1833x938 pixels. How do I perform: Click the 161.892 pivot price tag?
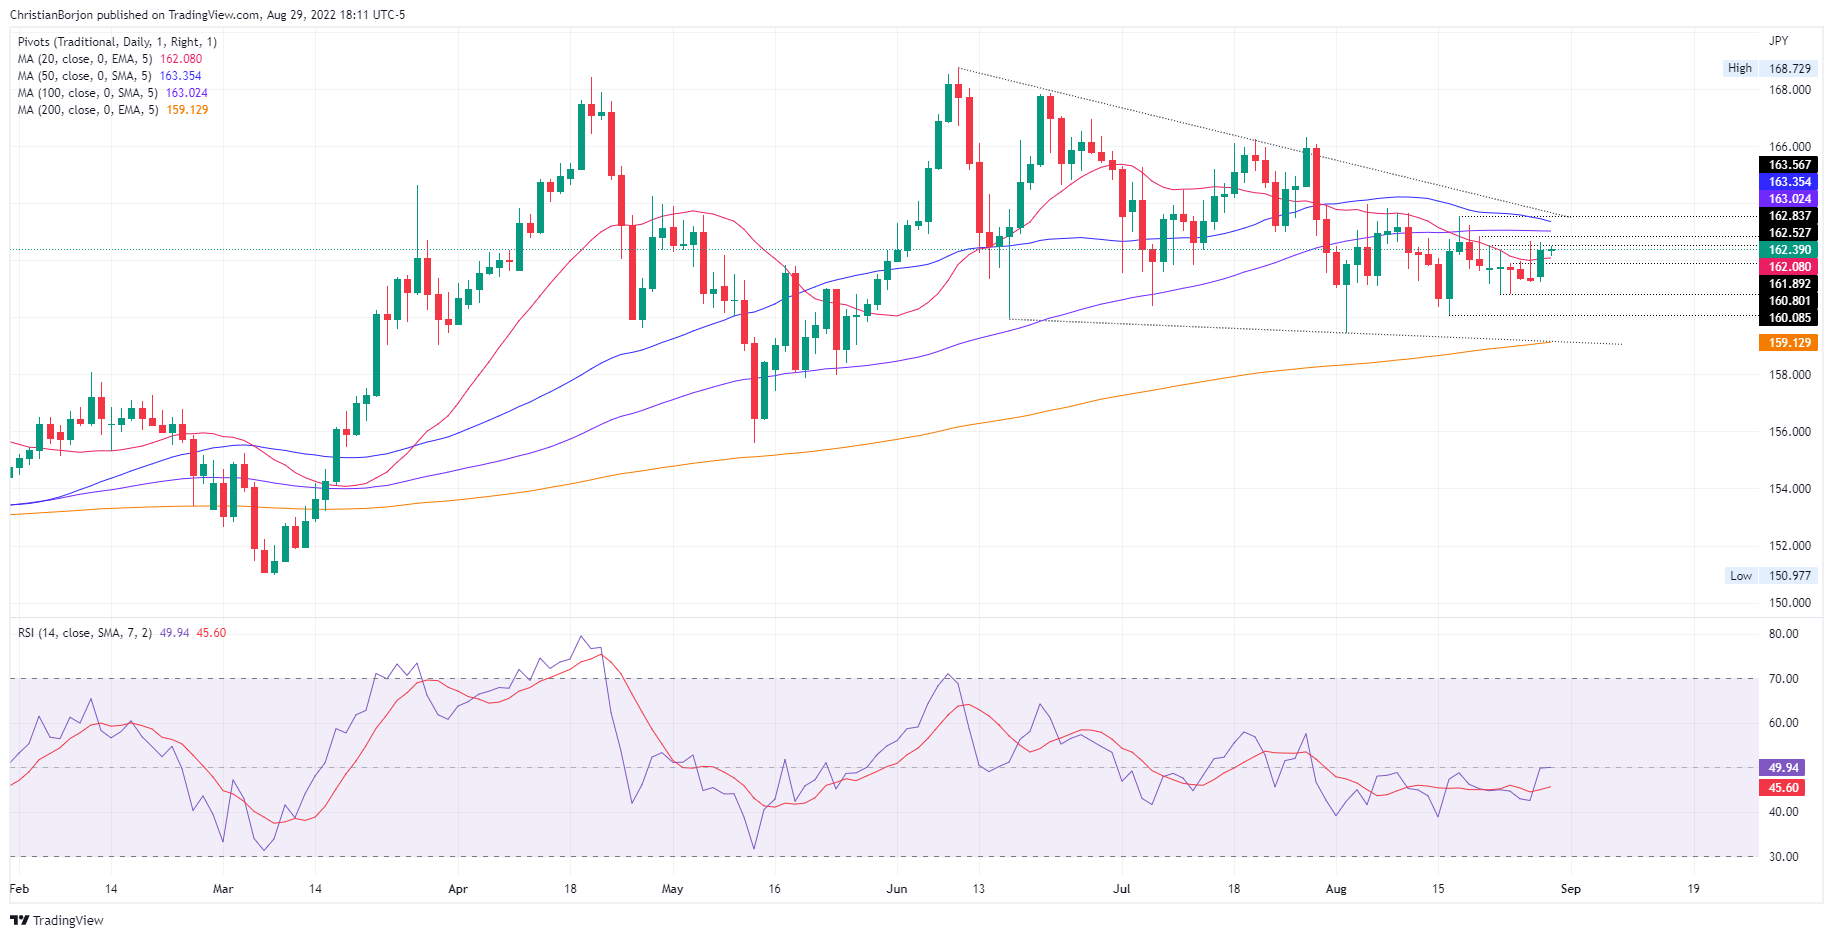click(x=1789, y=284)
